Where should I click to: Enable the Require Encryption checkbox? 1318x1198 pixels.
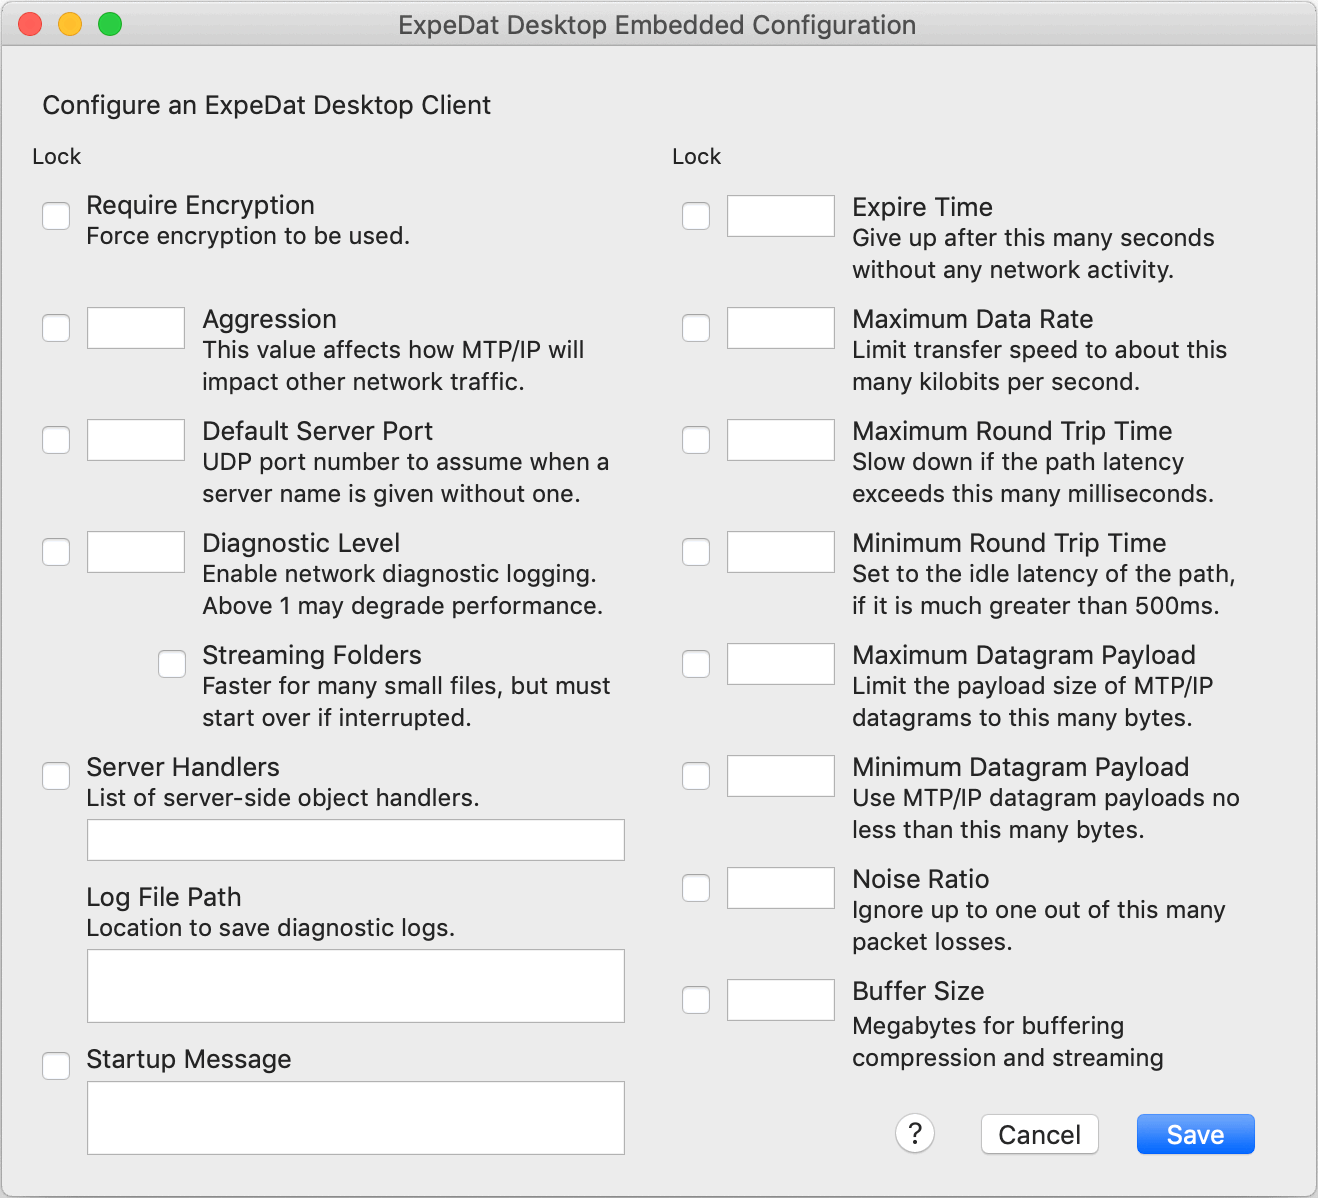(x=56, y=216)
